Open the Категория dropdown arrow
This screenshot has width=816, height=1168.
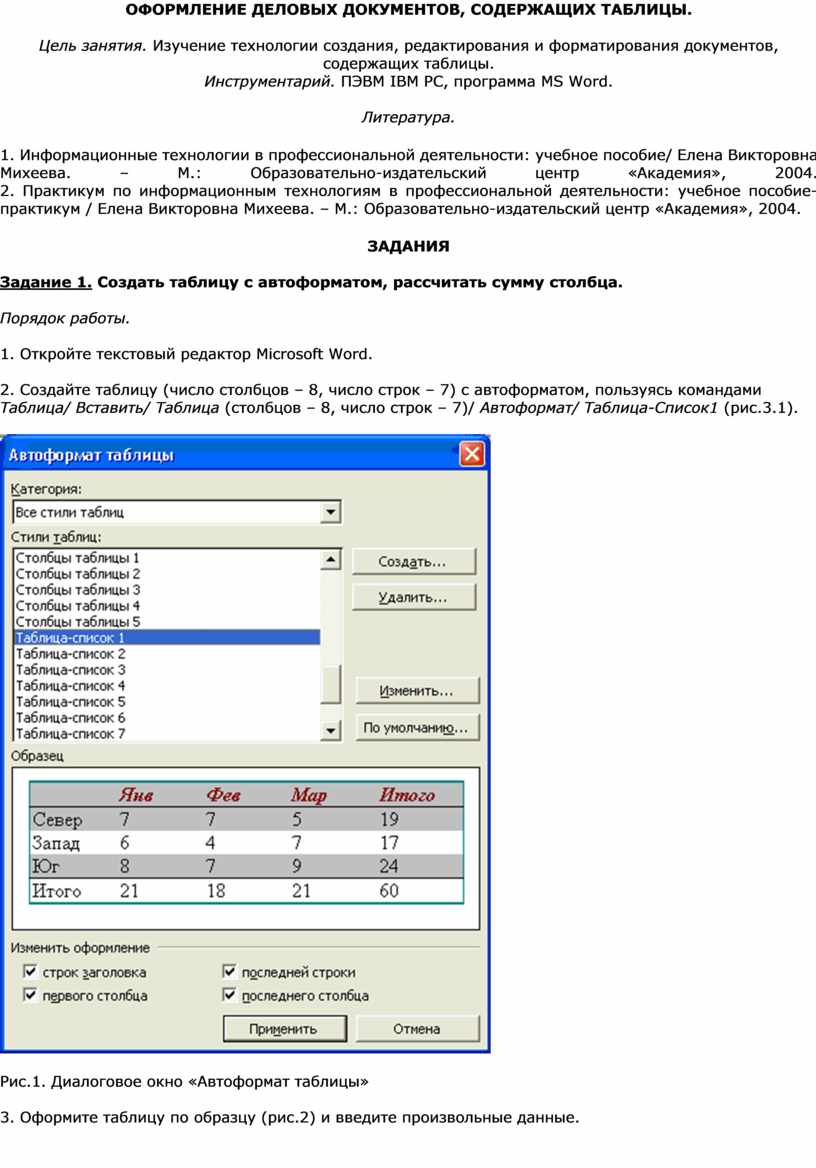pyautogui.click(x=331, y=512)
